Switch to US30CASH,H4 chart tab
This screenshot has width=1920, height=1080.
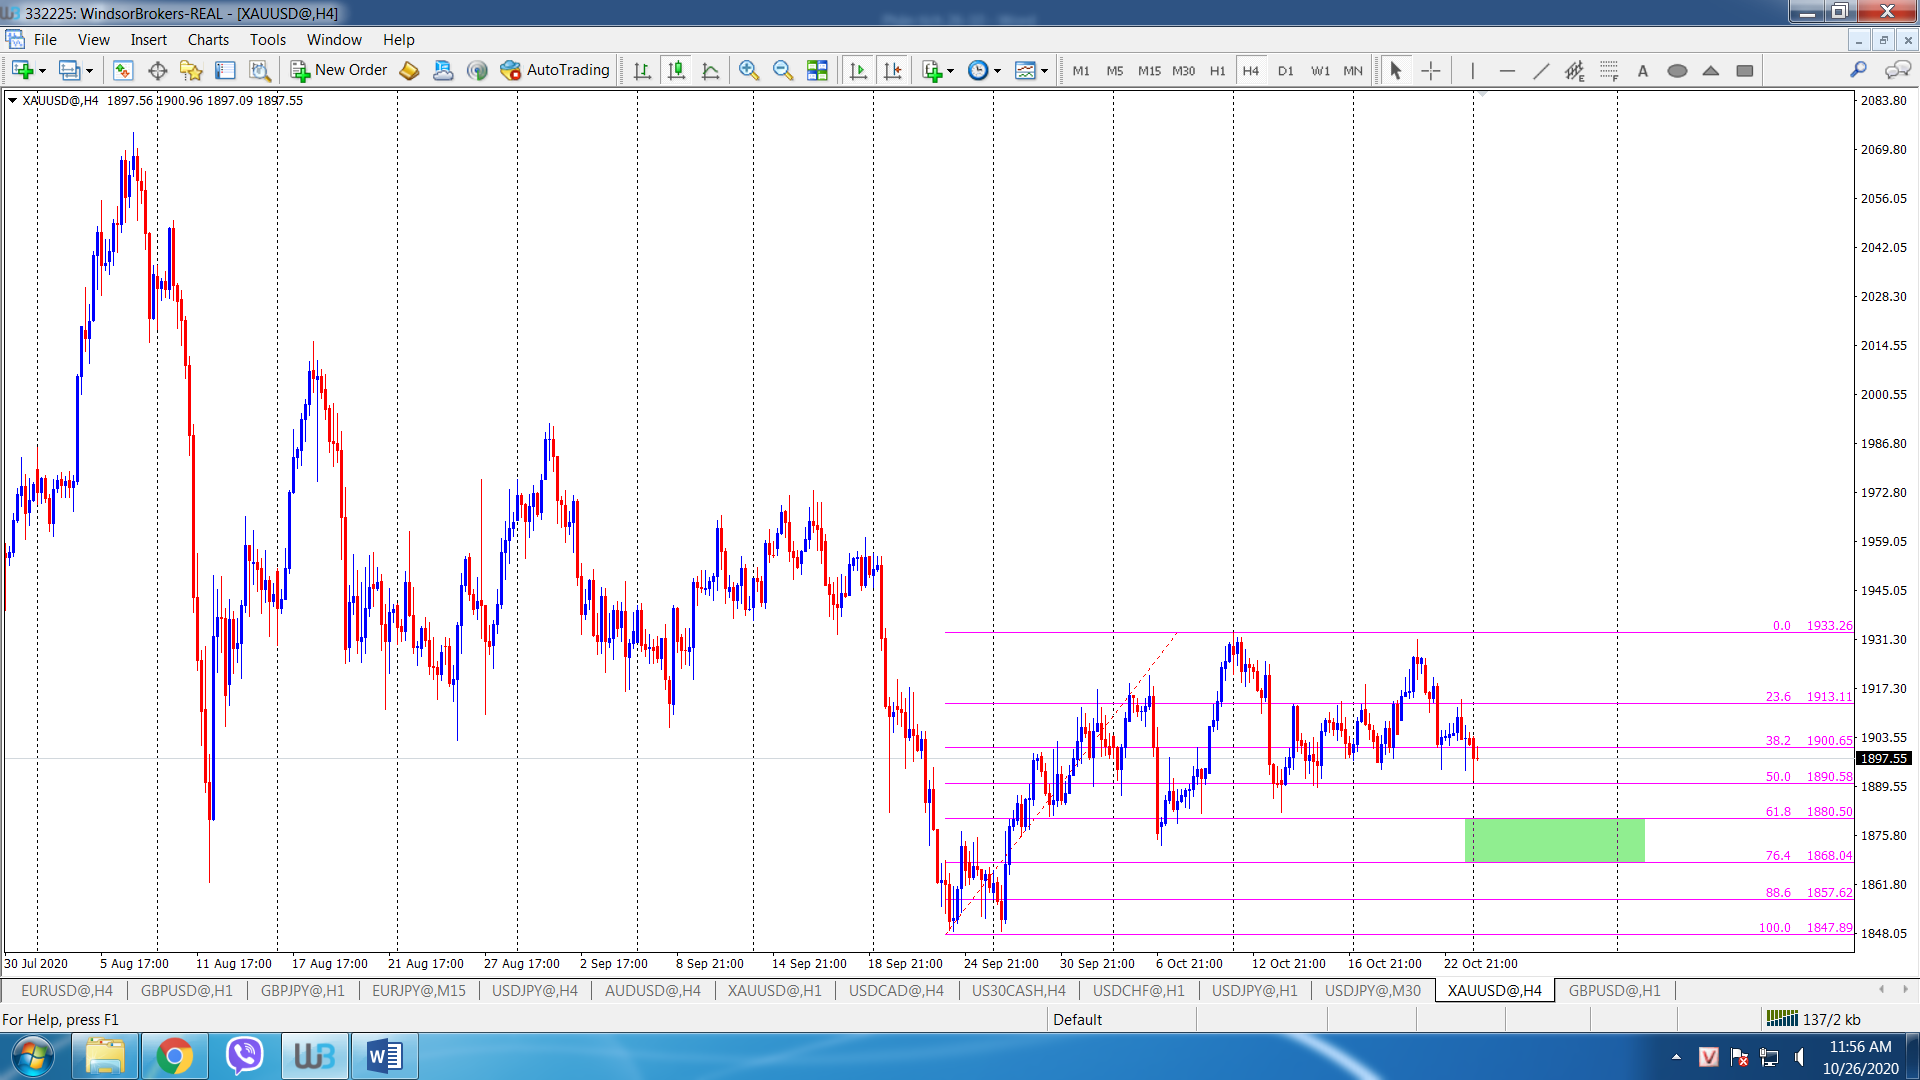pyautogui.click(x=1018, y=991)
